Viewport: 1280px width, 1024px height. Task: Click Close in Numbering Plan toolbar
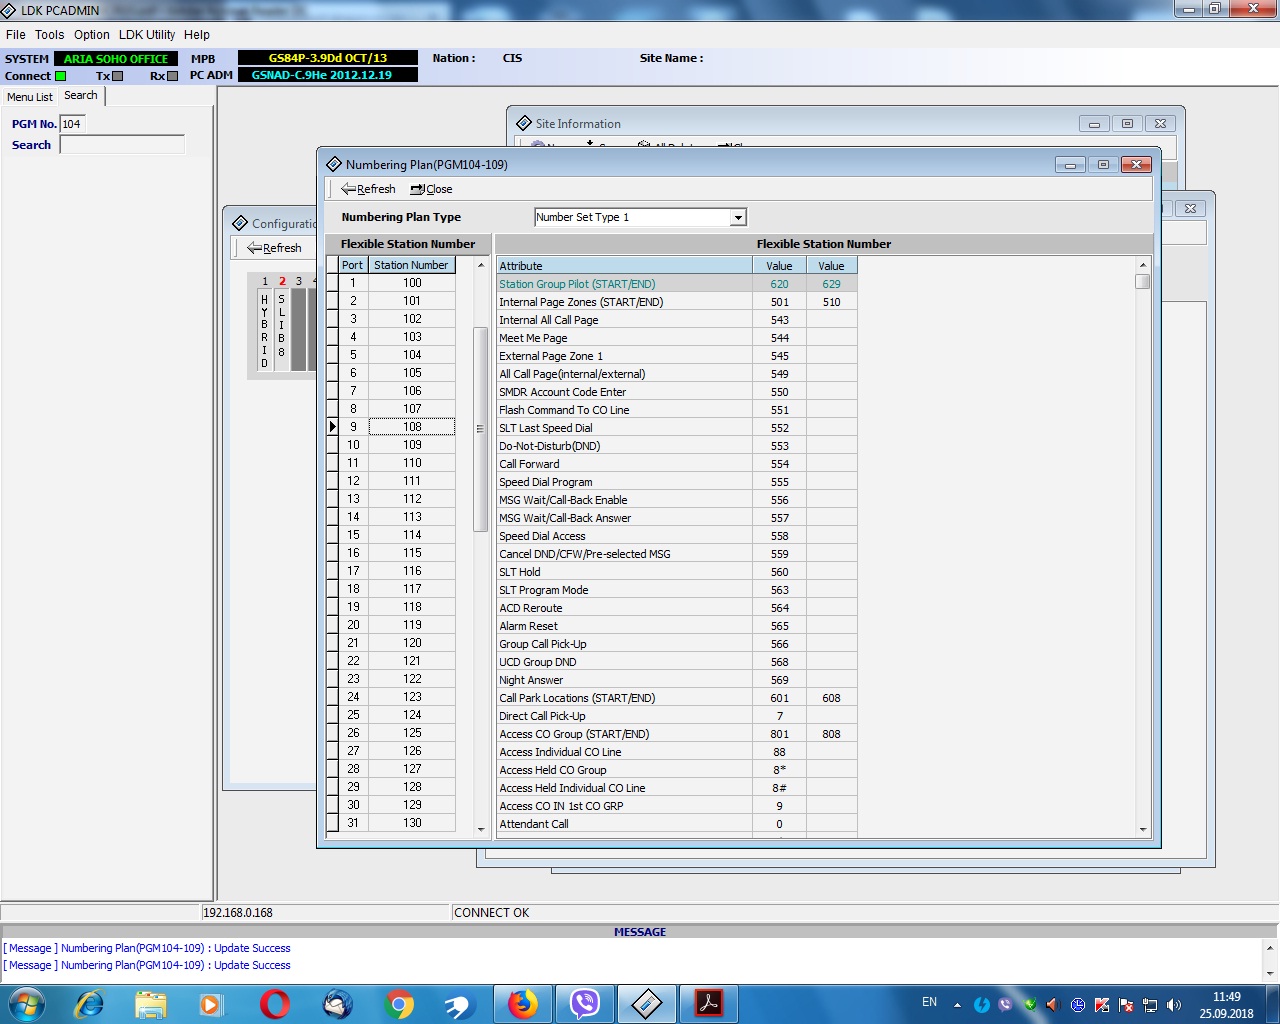click(x=432, y=189)
